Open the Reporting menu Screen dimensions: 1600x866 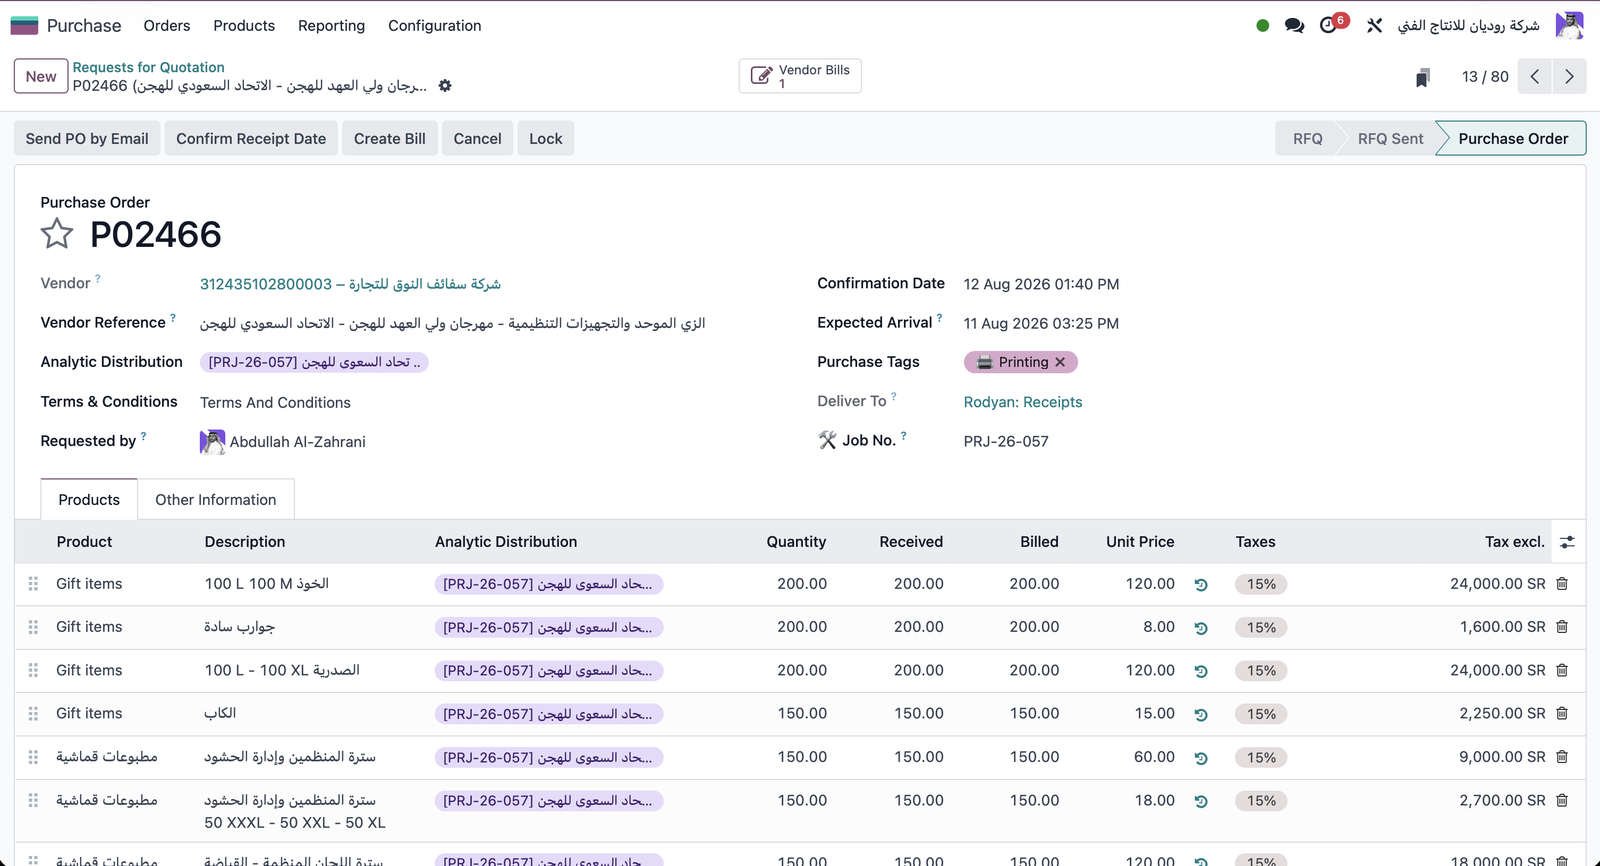pos(331,26)
